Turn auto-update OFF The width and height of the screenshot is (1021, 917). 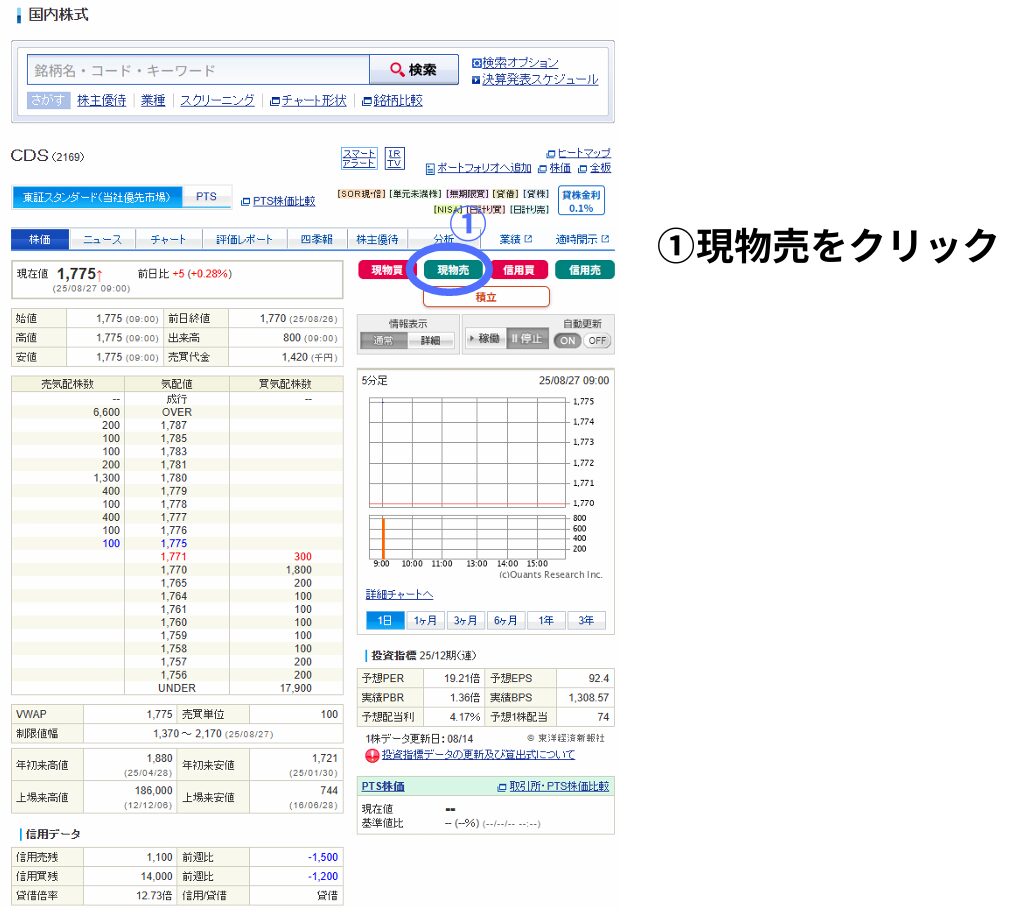click(597, 340)
